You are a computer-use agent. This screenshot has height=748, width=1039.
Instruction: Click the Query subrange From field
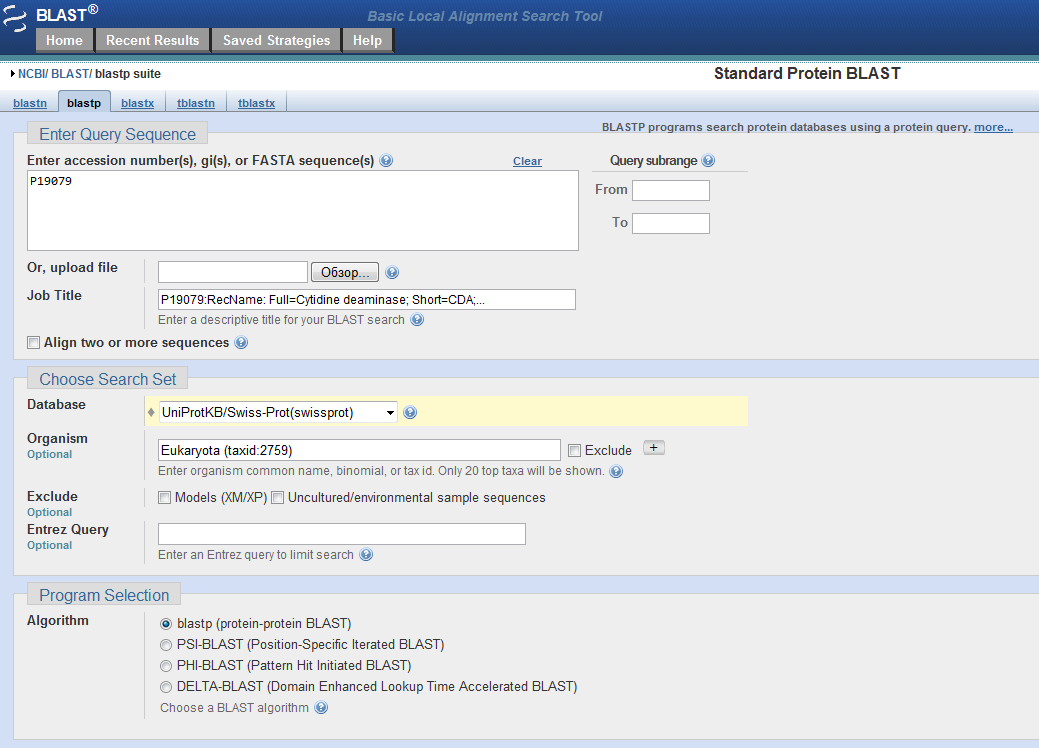(x=671, y=191)
